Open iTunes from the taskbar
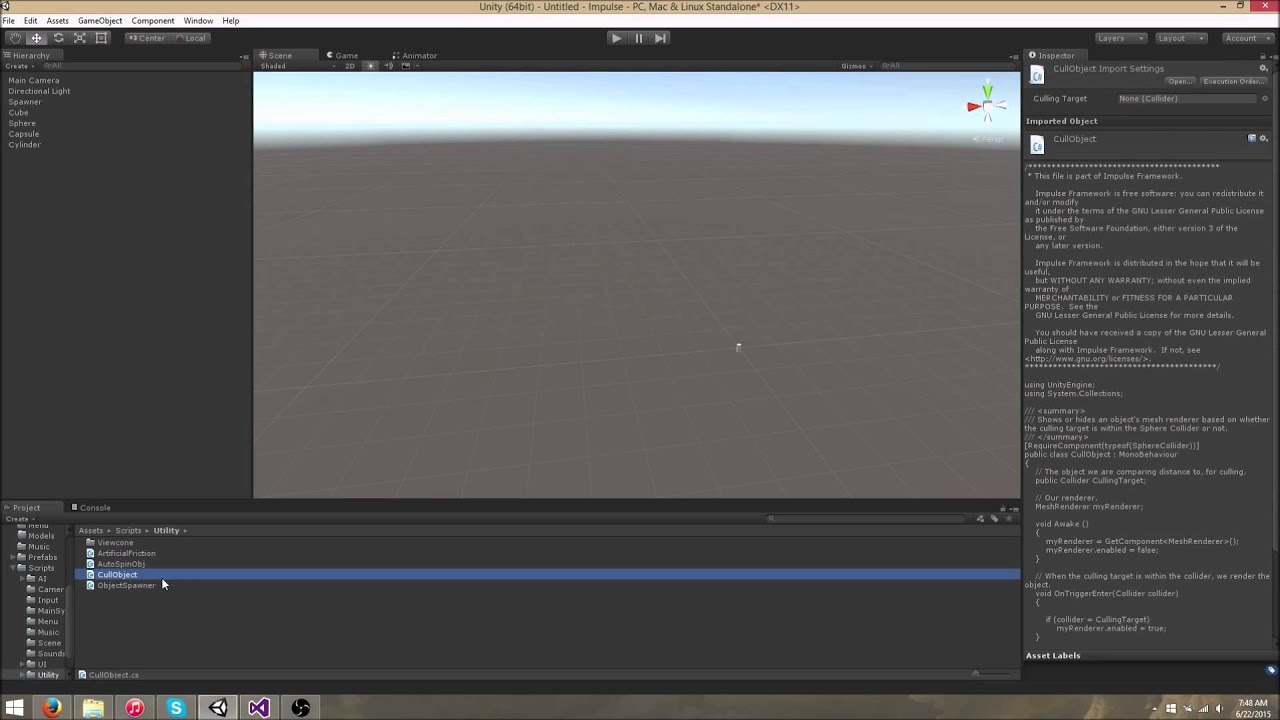1280x720 pixels. (x=134, y=708)
